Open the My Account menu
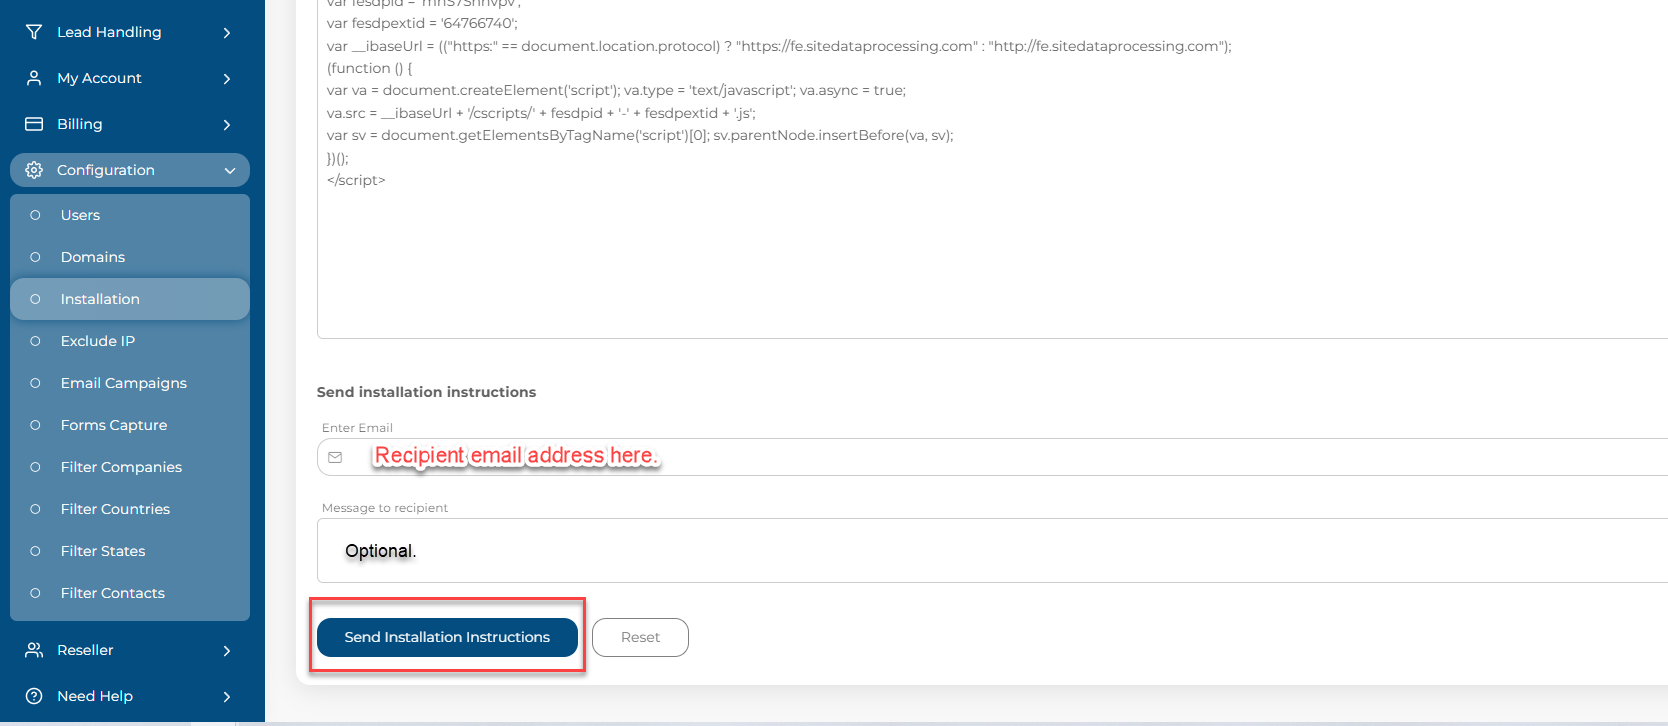Viewport: 1668px width, 726px height. 130,78
